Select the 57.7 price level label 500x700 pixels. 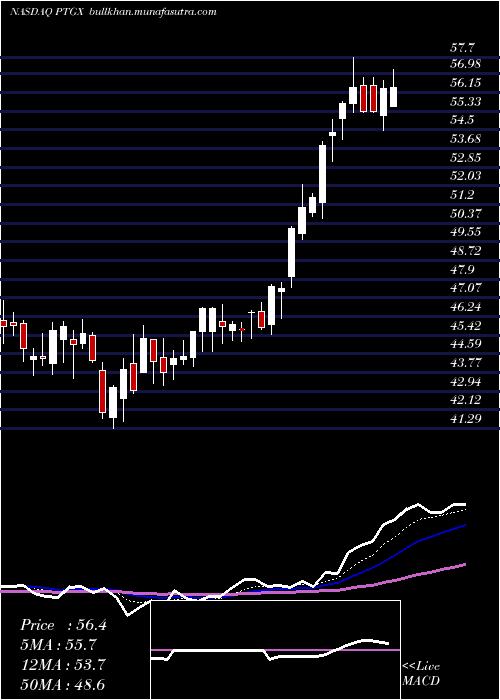coord(465,48)
